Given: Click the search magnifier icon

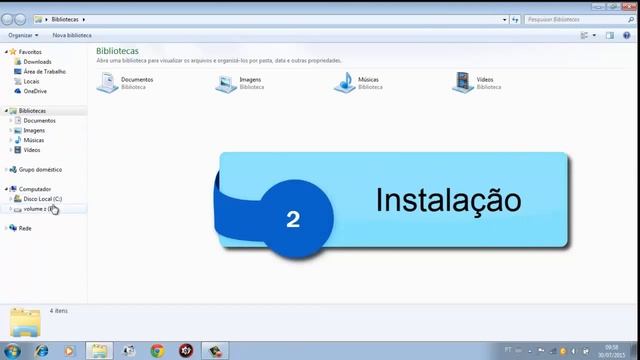Looking at the screenshot, I should point(631,19).
